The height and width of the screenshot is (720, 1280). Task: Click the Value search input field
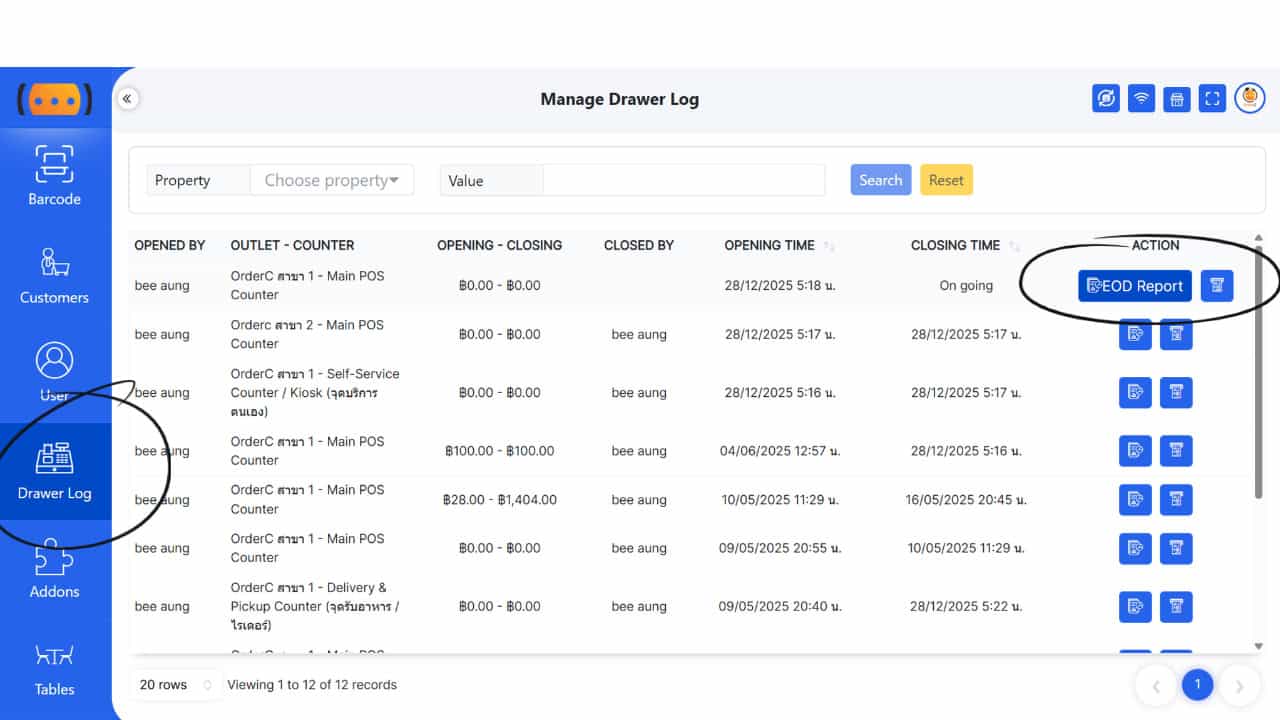point(683,180)
